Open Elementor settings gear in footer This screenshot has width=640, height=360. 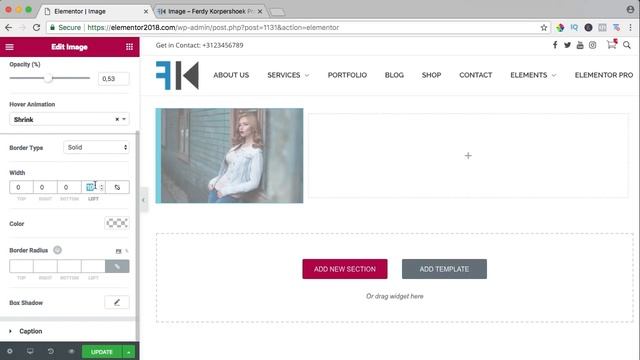coord(10,351)
